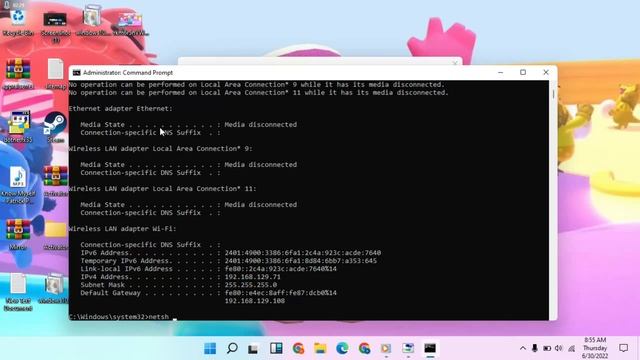
Task: Click the gateway address 192.168.129.108
Action: tap(255, 301)
